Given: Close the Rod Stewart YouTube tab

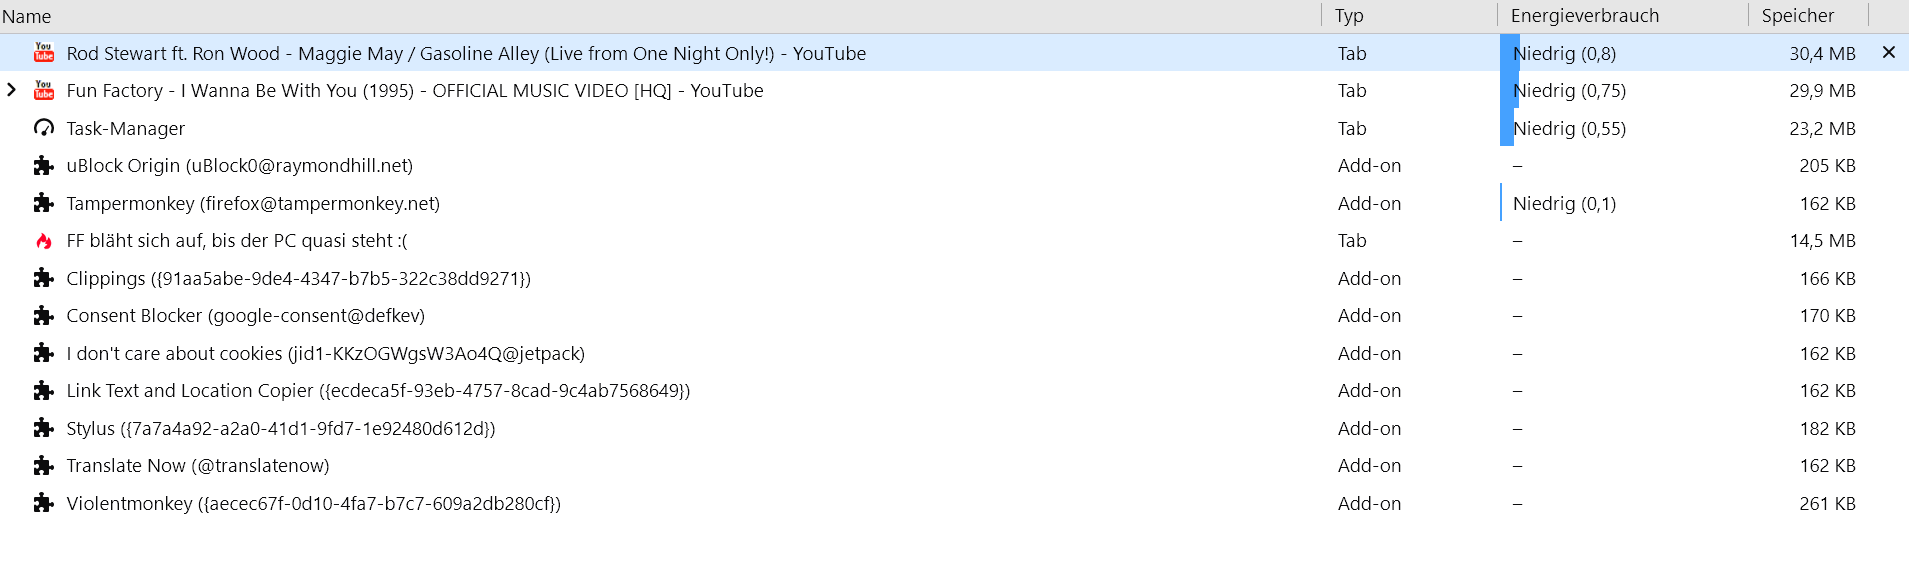Looking at the screenshot, I should click(x=1888, y=52).
